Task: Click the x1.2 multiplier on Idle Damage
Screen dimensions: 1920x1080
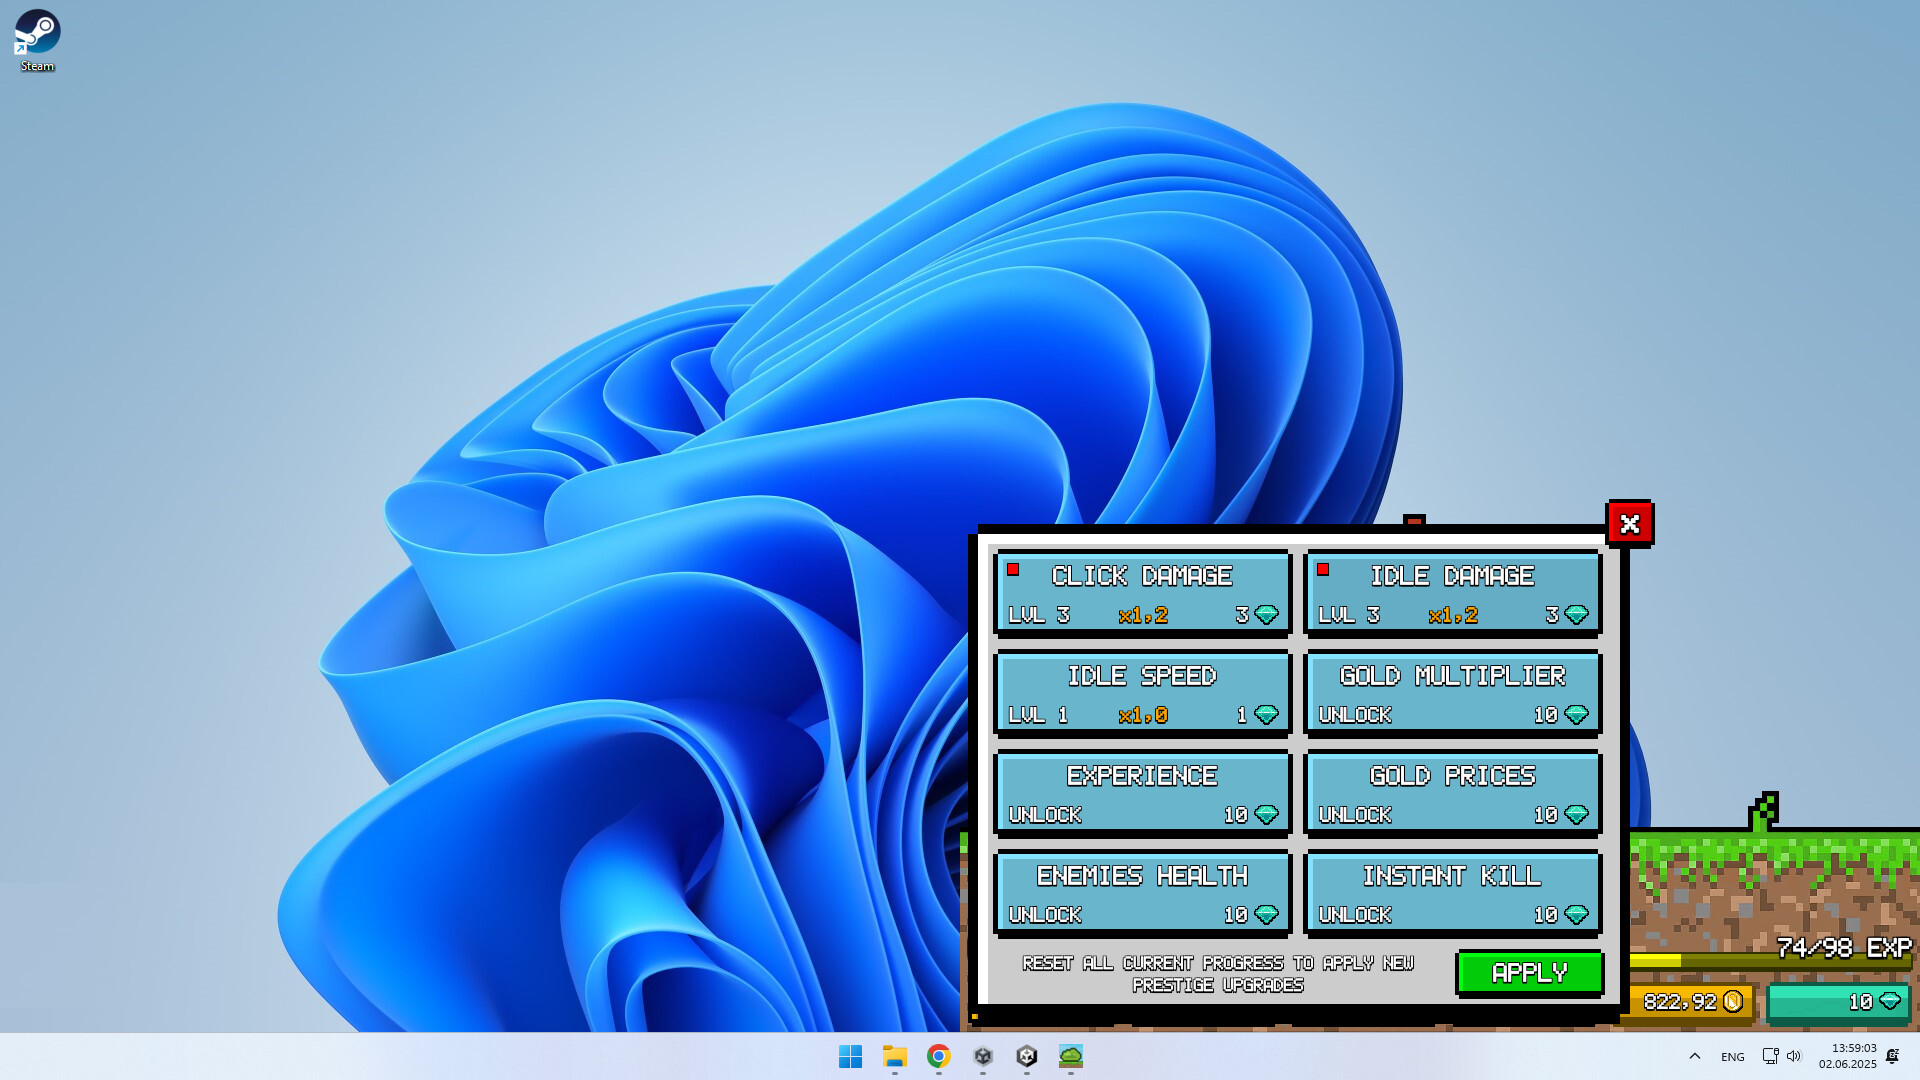Action: point(1453,616)
